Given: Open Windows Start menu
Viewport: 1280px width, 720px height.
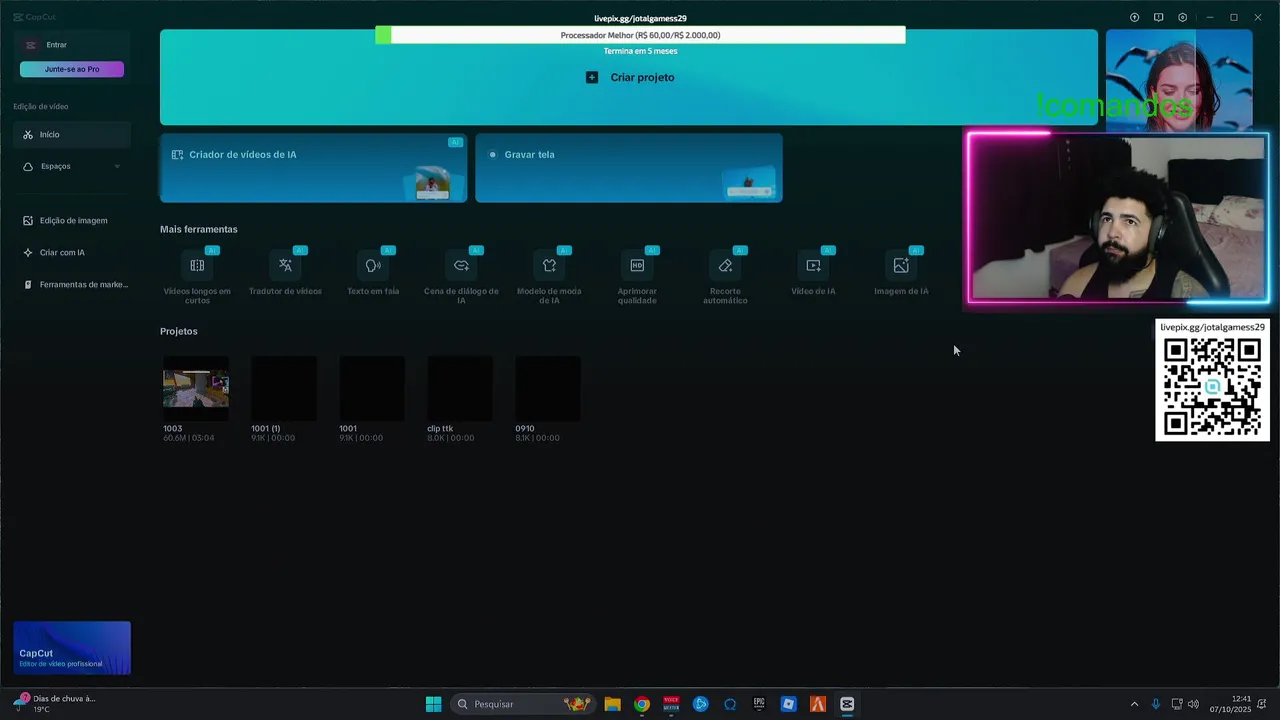Looking at the screenshot, I should (433, 704).
